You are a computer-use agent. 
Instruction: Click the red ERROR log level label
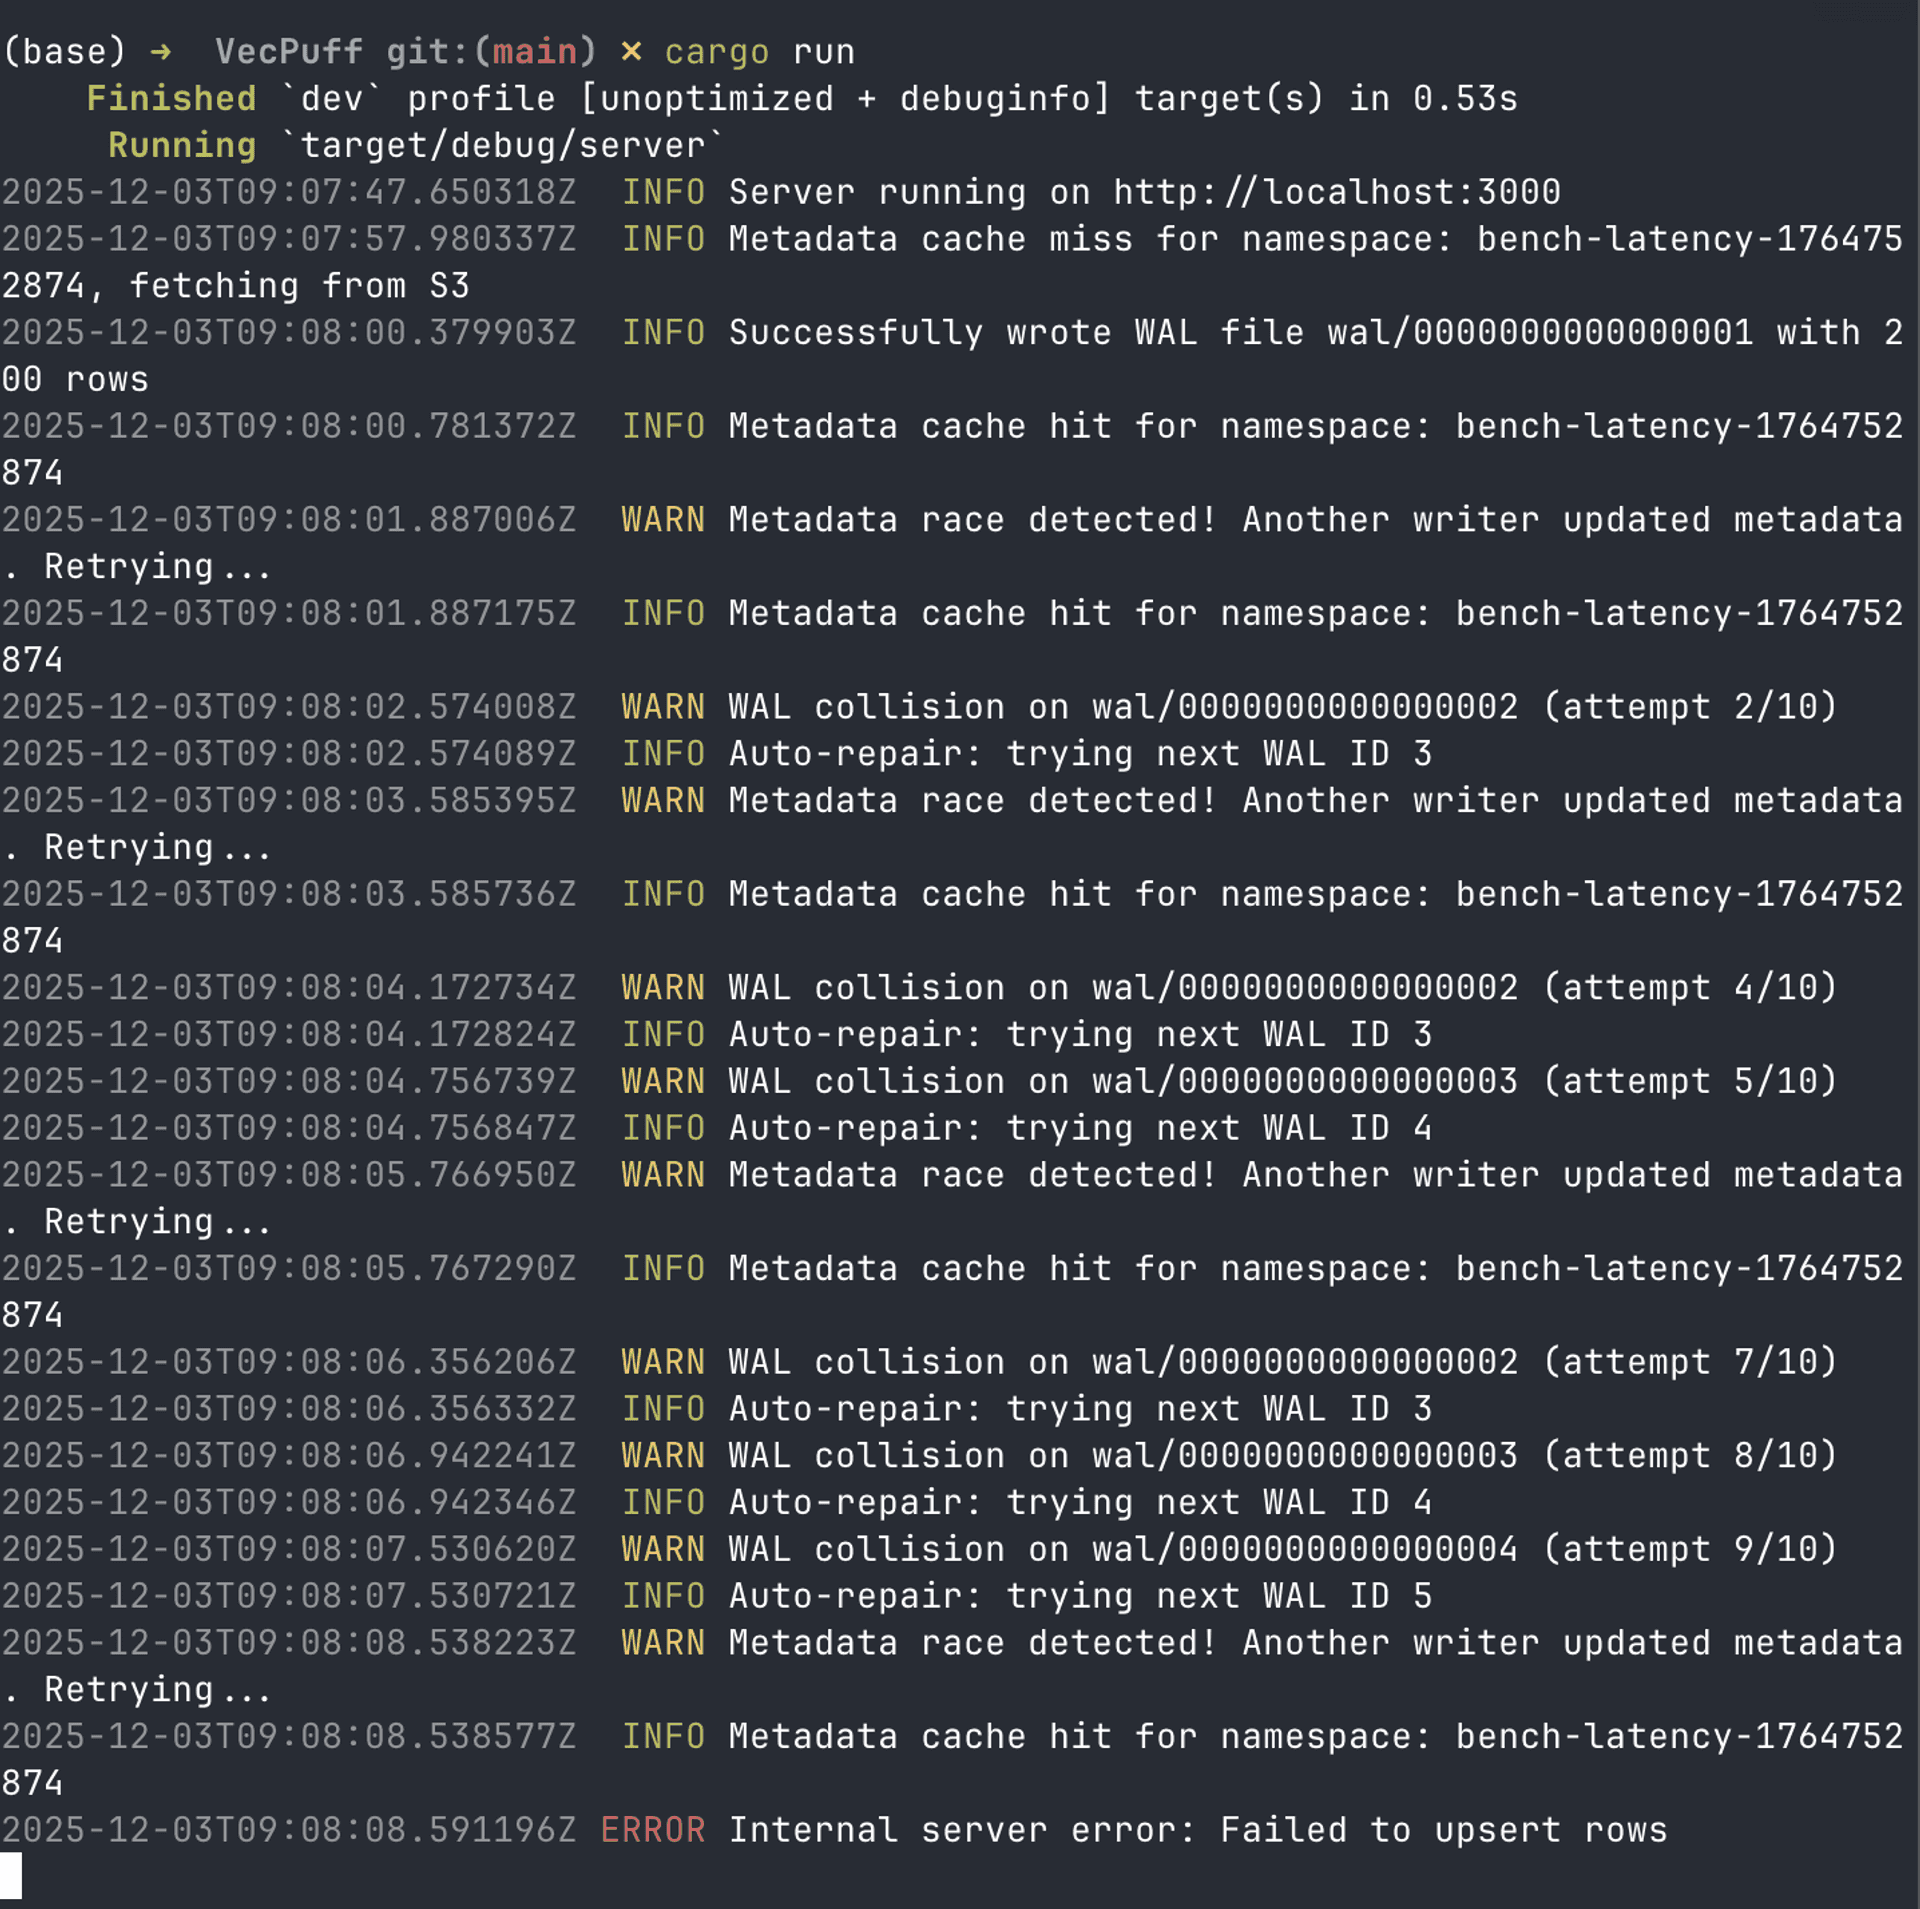[x=653, y=1830]
